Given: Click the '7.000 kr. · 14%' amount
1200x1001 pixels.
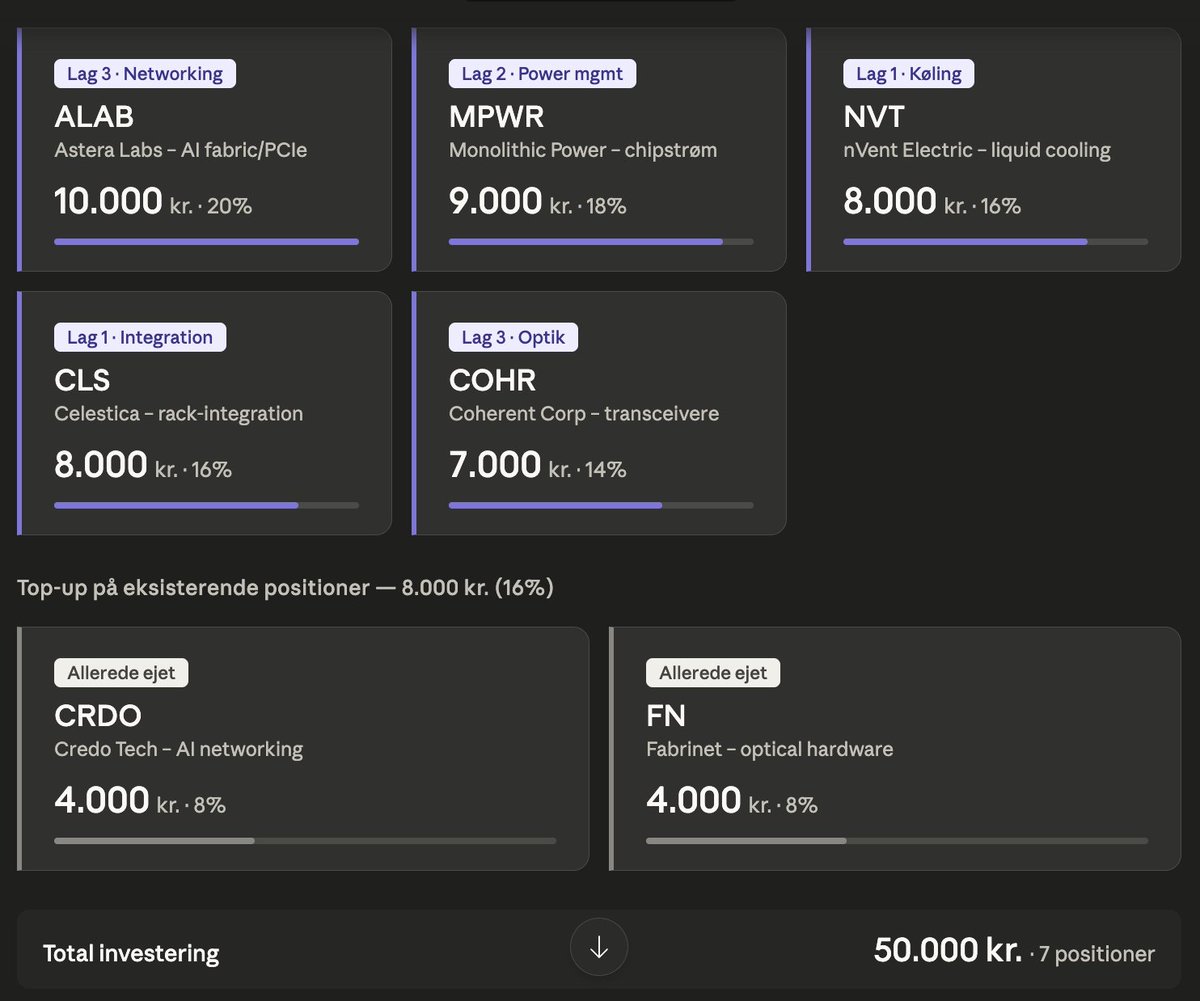Looking at the screenshot, I should tap(538, 466).
